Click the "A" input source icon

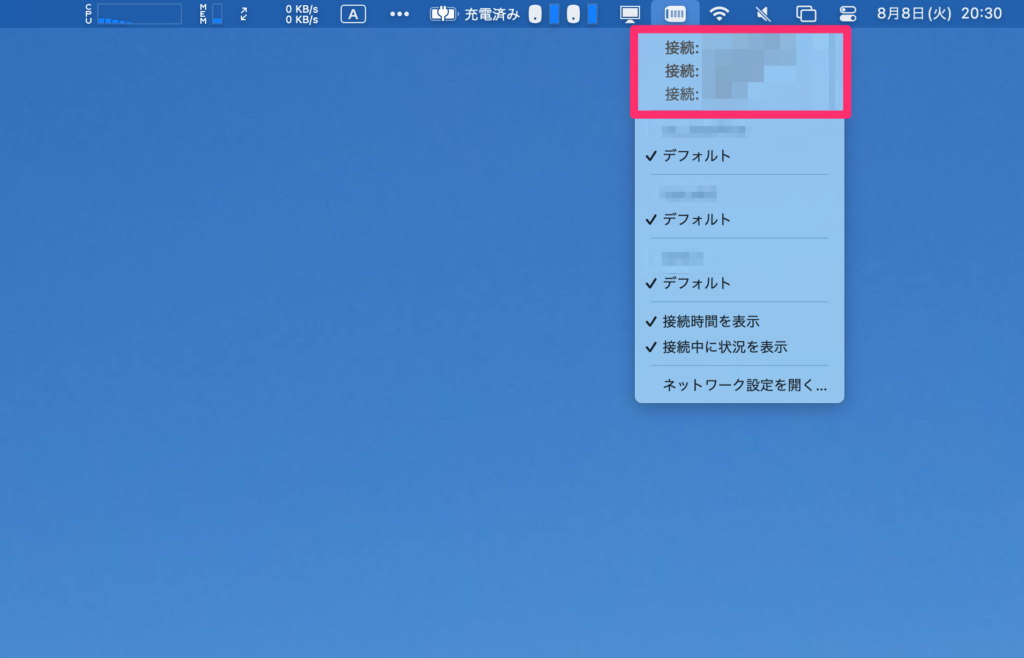[x=352, y=14]
